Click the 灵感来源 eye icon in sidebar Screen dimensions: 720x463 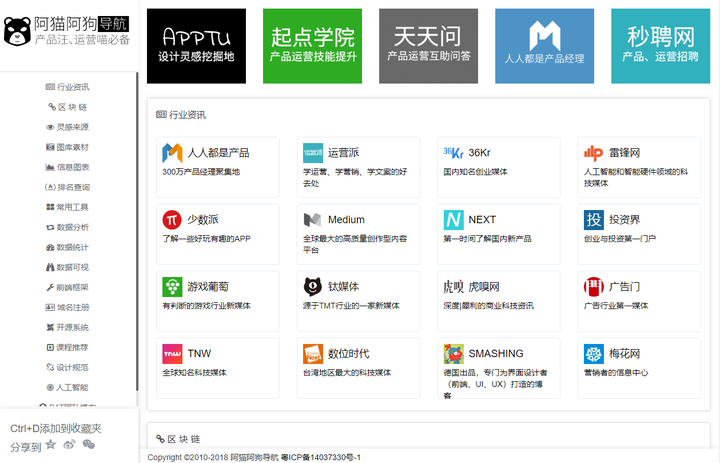click(50, 127)
